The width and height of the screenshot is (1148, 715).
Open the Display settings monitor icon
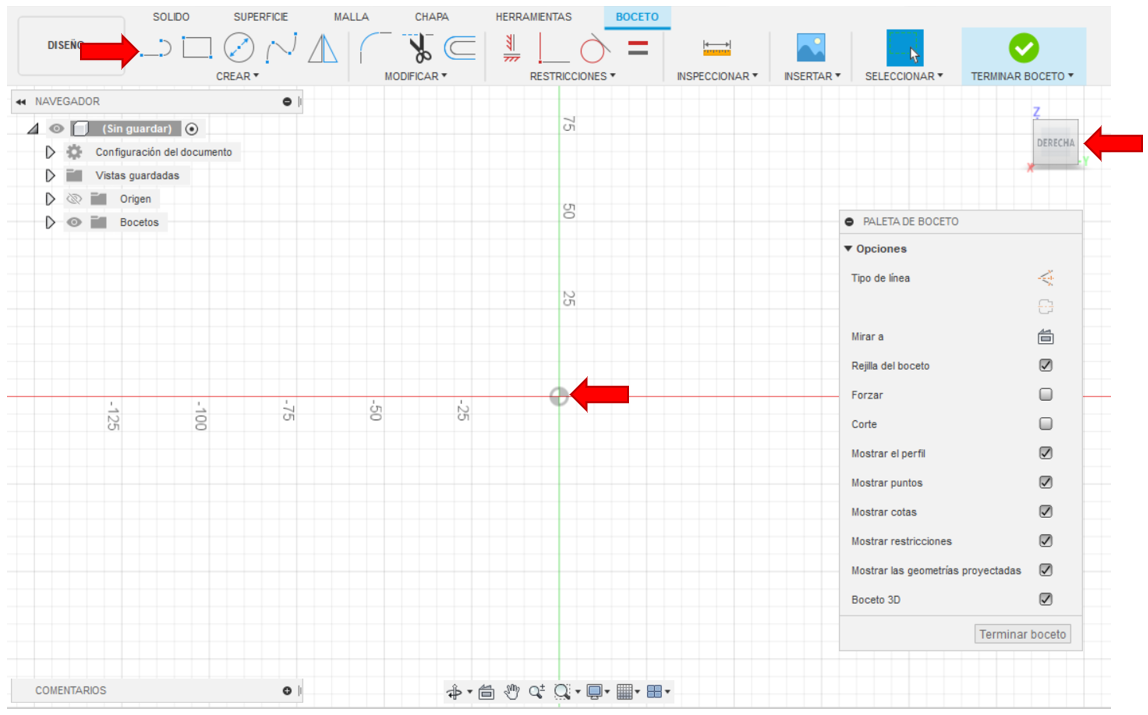tap(594, 692)
